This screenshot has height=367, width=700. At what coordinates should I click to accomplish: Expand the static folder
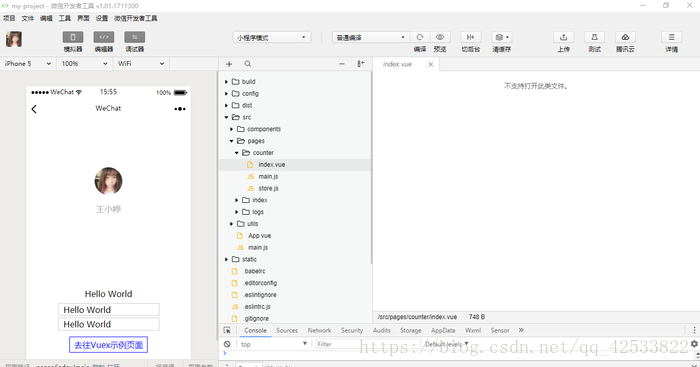coord(226,259)
